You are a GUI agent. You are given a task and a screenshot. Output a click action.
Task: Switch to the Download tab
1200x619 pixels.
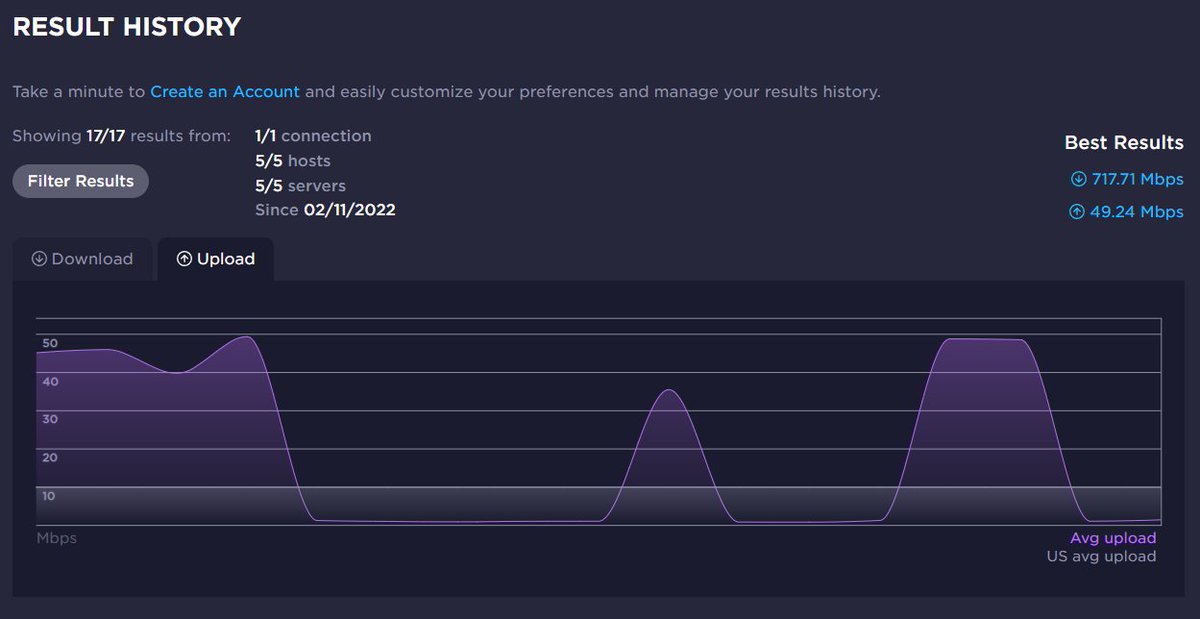click(83, 258)
